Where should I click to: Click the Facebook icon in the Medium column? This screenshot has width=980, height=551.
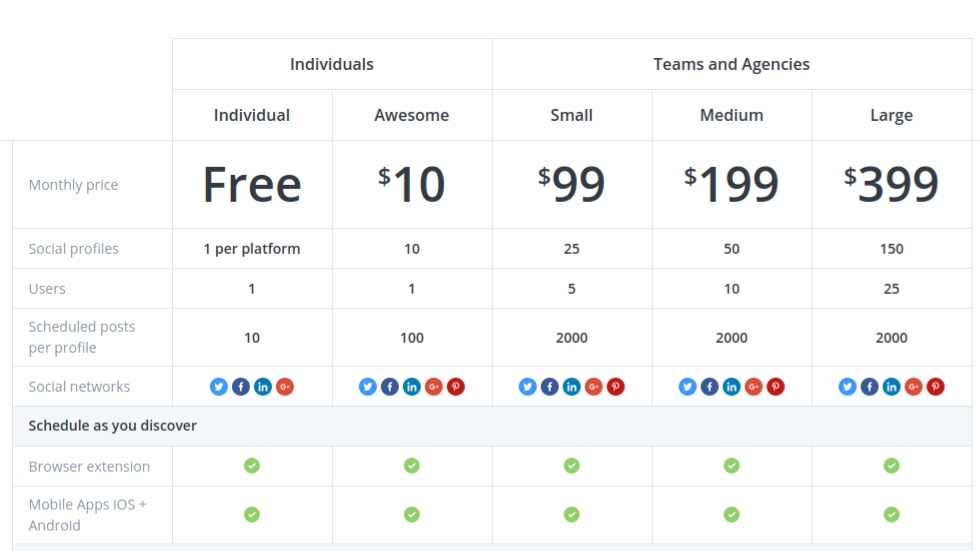click(710, 387)
